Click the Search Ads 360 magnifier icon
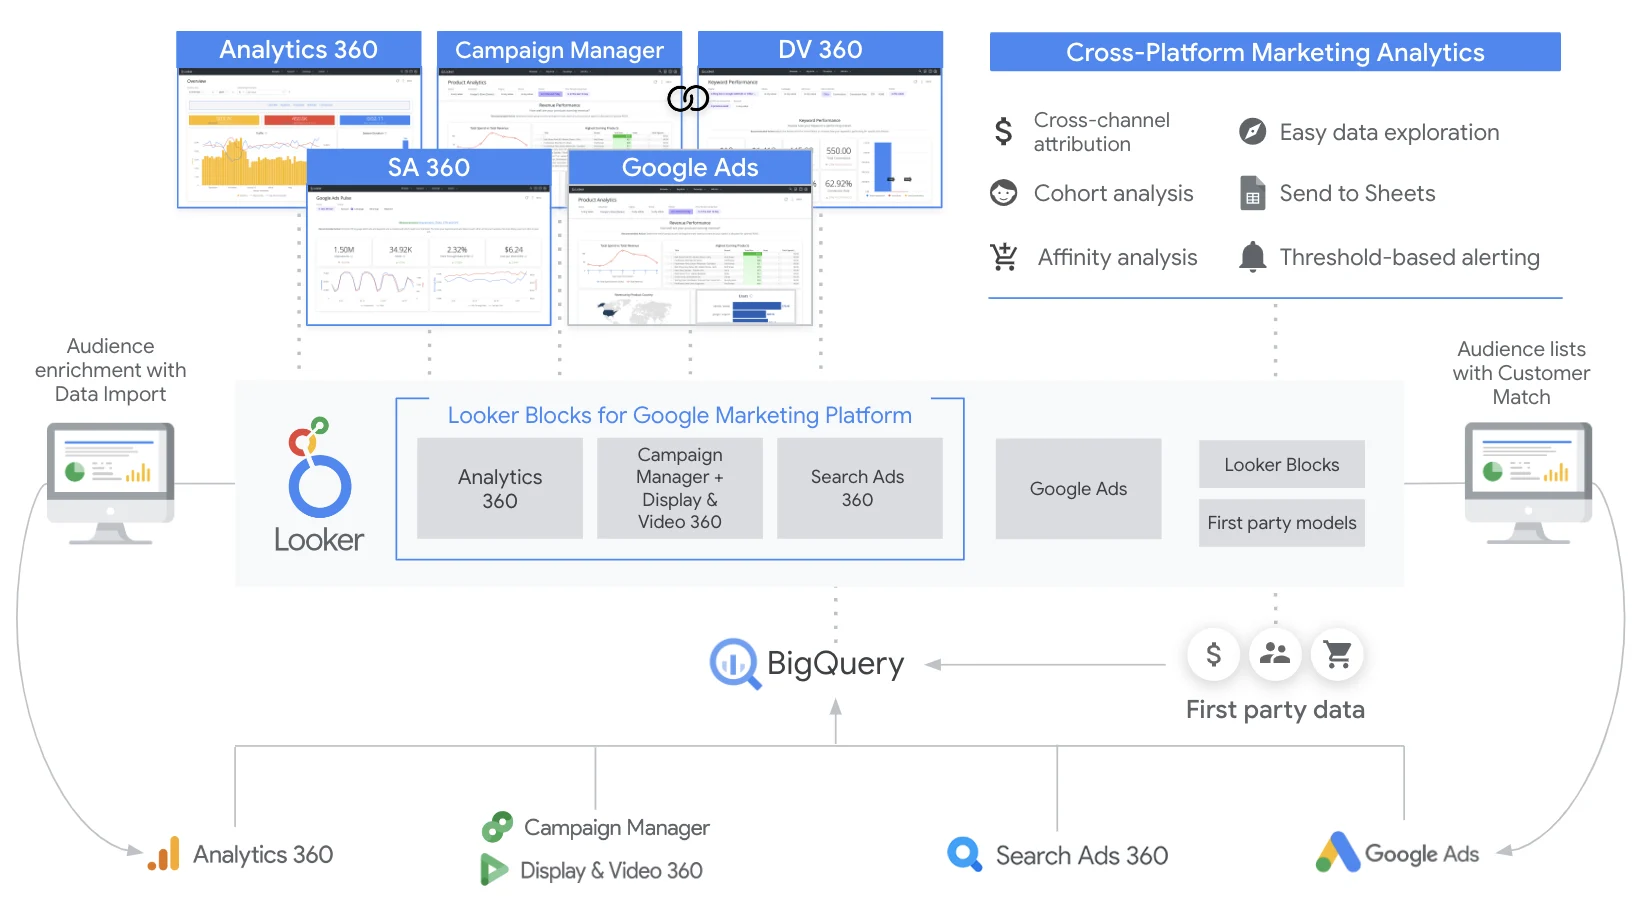The image size is (1640, 900). pyautogui.click(x=963, y=854)
